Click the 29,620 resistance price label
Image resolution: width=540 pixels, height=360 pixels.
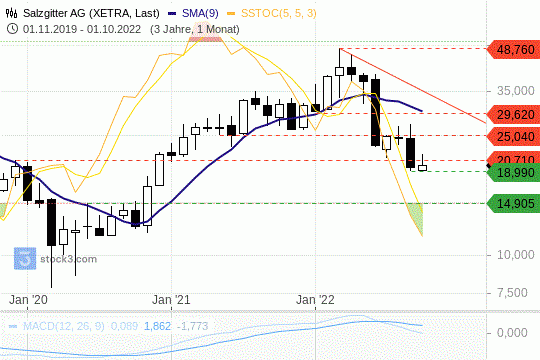(513, 114)
